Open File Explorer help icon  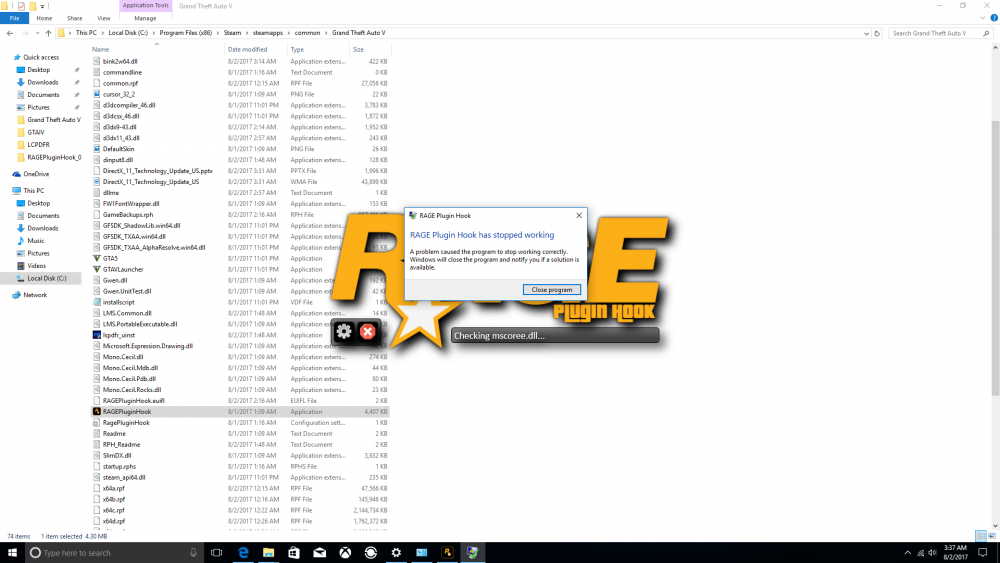click(x=994, y=18)
